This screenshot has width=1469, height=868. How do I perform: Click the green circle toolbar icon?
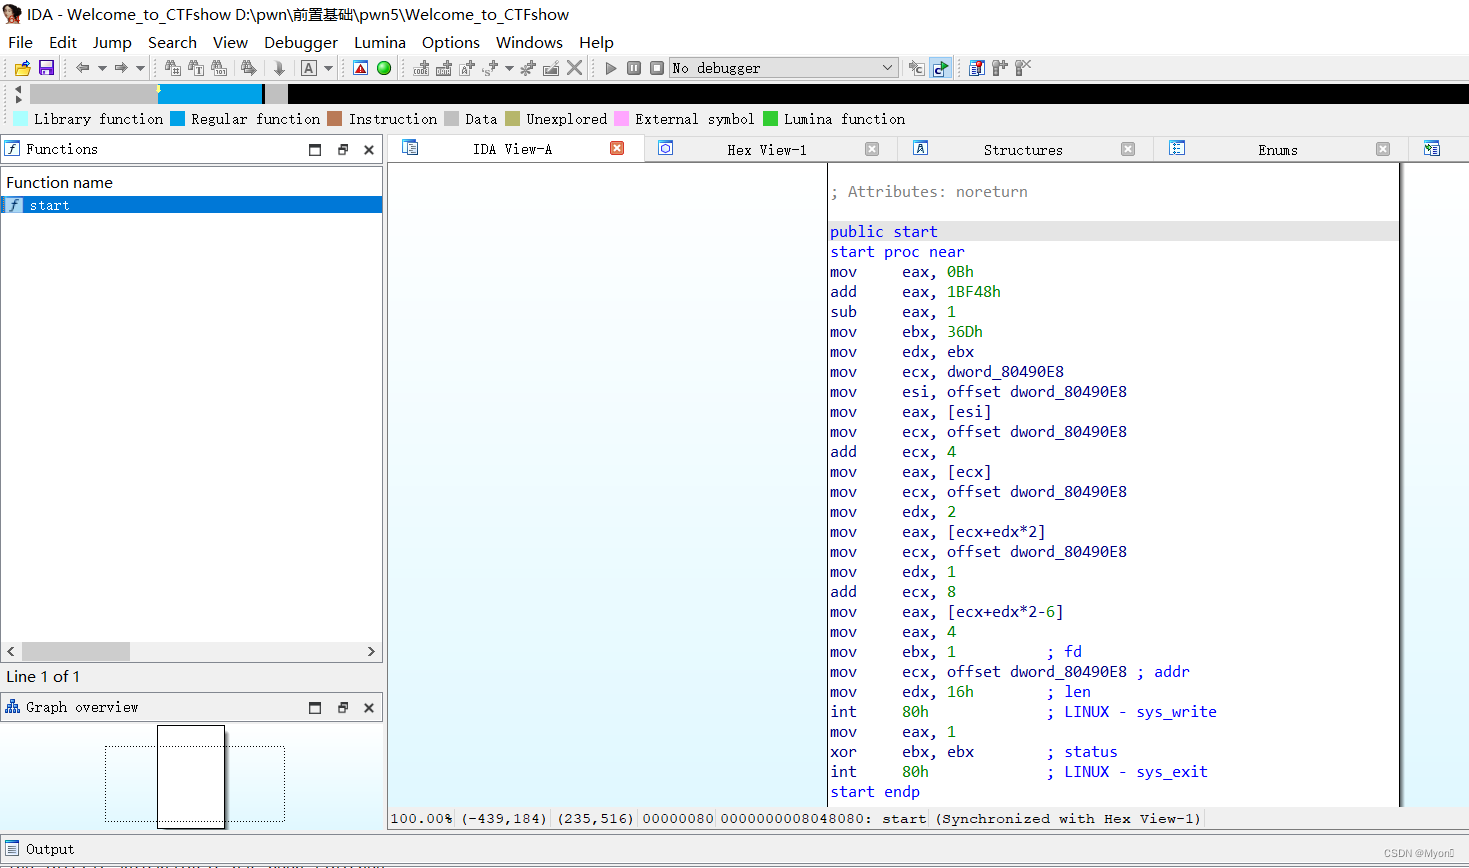[x=384, y=68]
